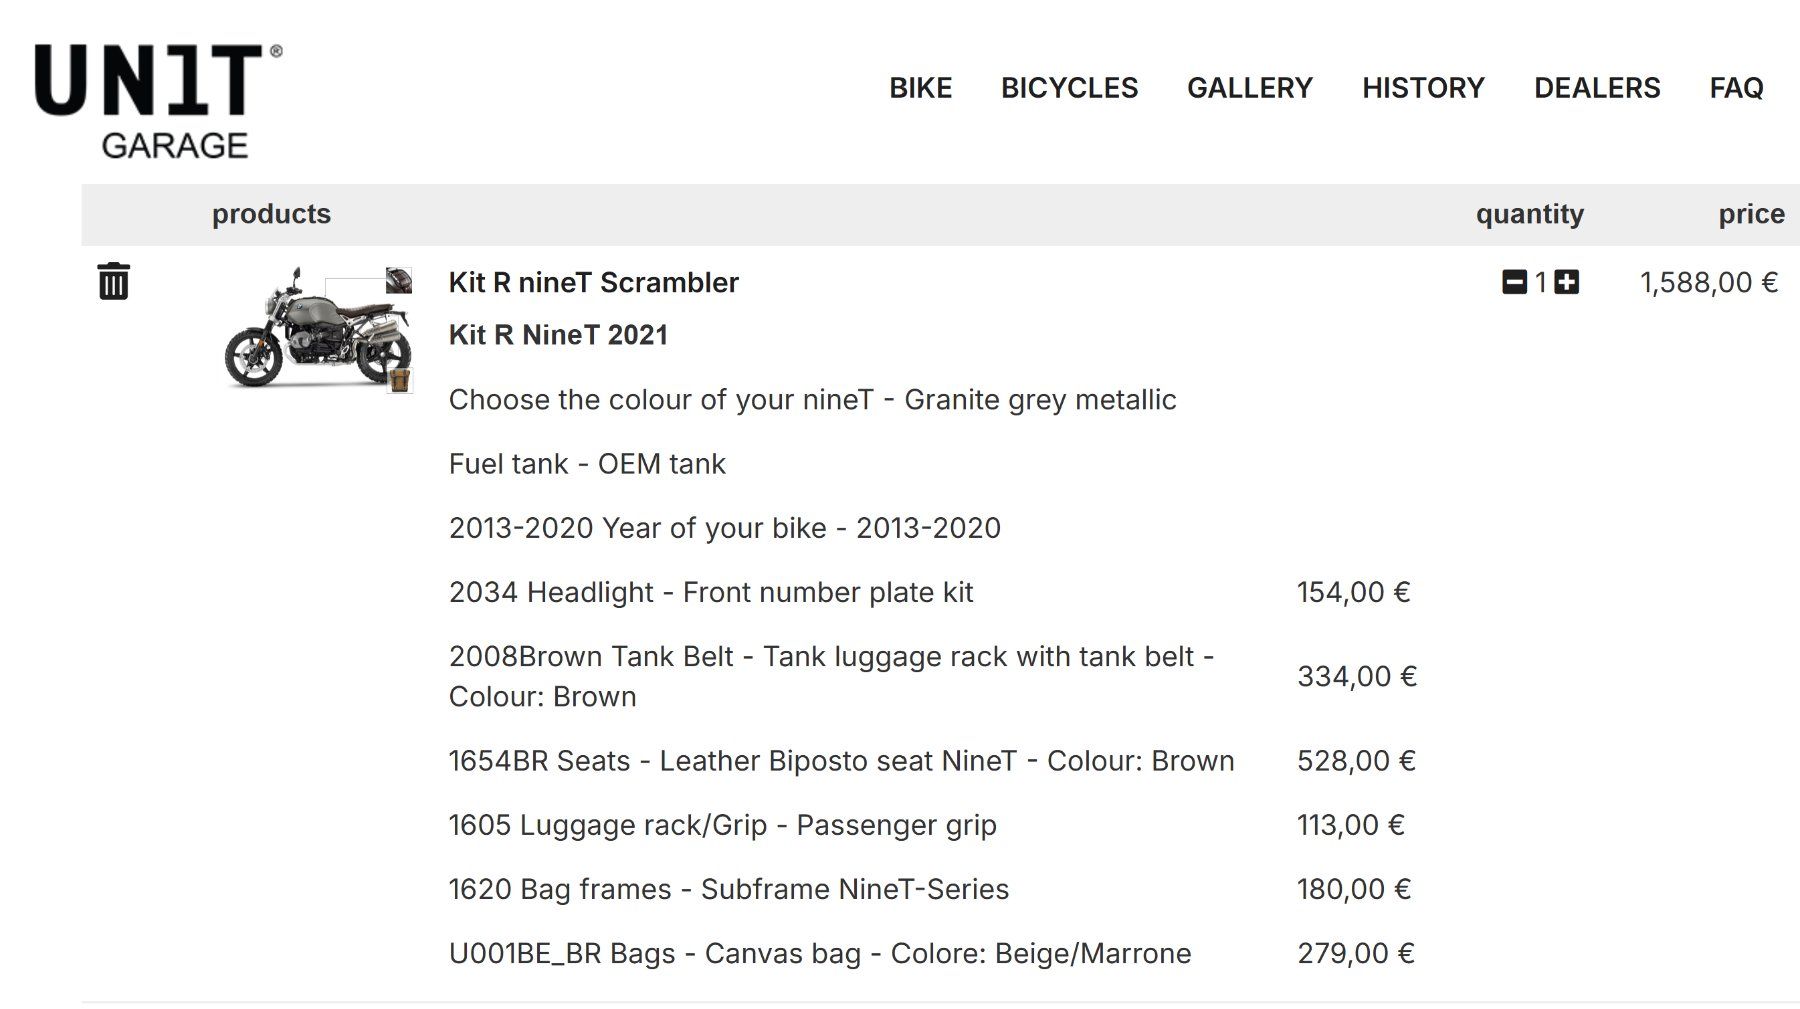The width and height of the screenshot is (1800, 1009).
Task: Select the 2008Brown Tank Belt luggage rack line
Action: 832,676
